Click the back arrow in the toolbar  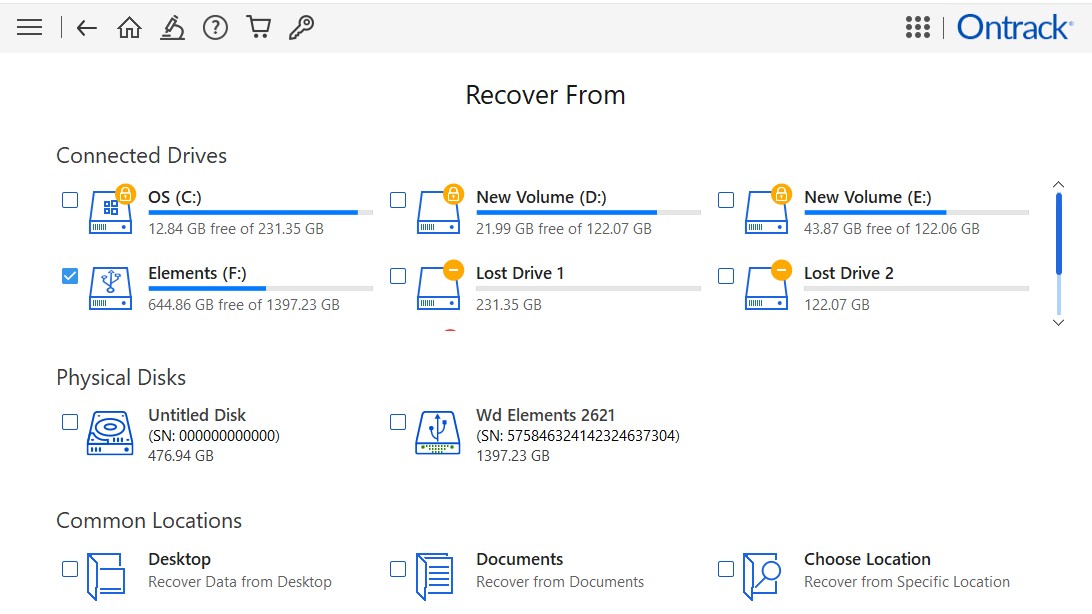pyautogui.click(x=86, y=27)
